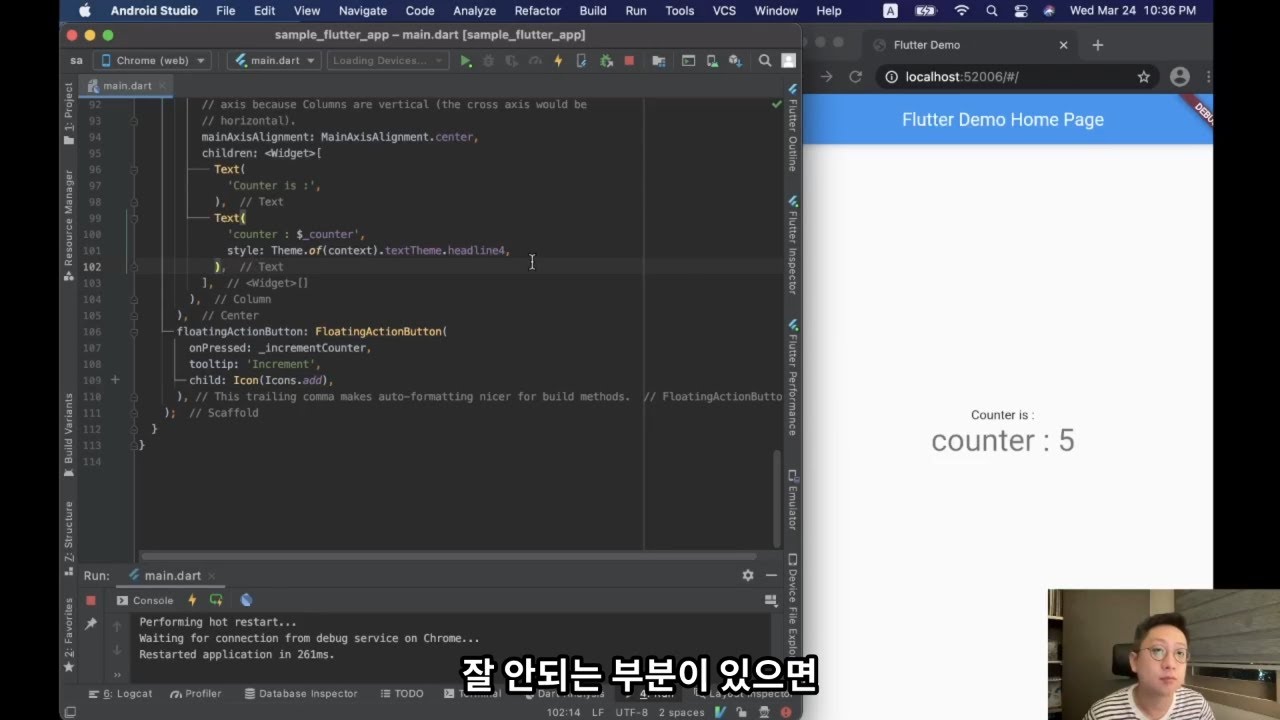The width and height of the screenshot is (1280, 720).
Task: Click Chrome reload page icon
Action: tap(856, 77)
